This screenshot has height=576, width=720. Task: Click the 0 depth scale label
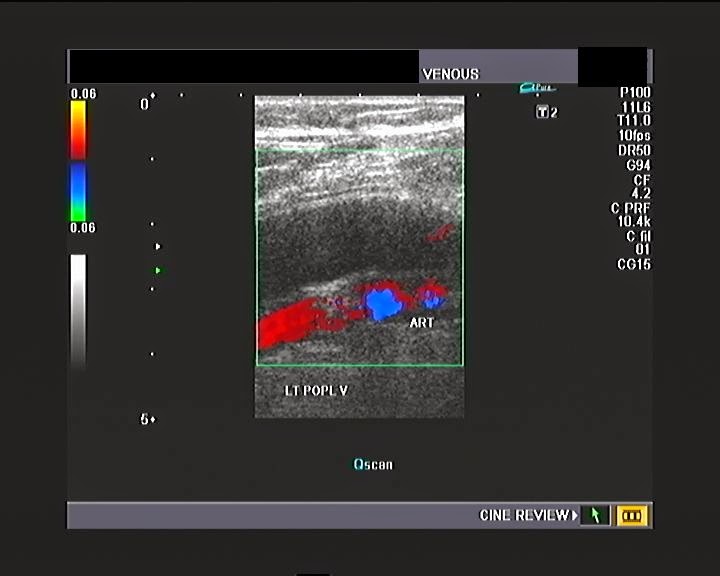click(144, 105)
